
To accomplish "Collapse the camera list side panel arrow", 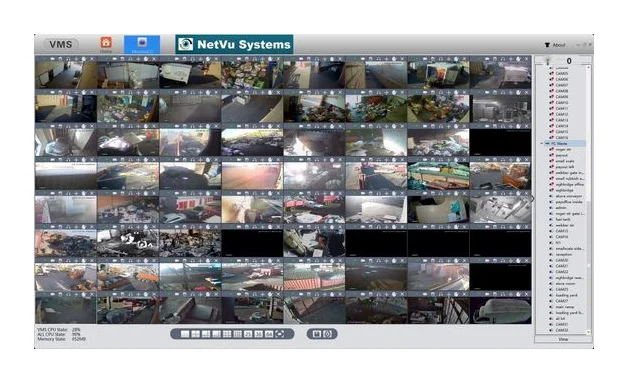I will [x=533, y=198].
